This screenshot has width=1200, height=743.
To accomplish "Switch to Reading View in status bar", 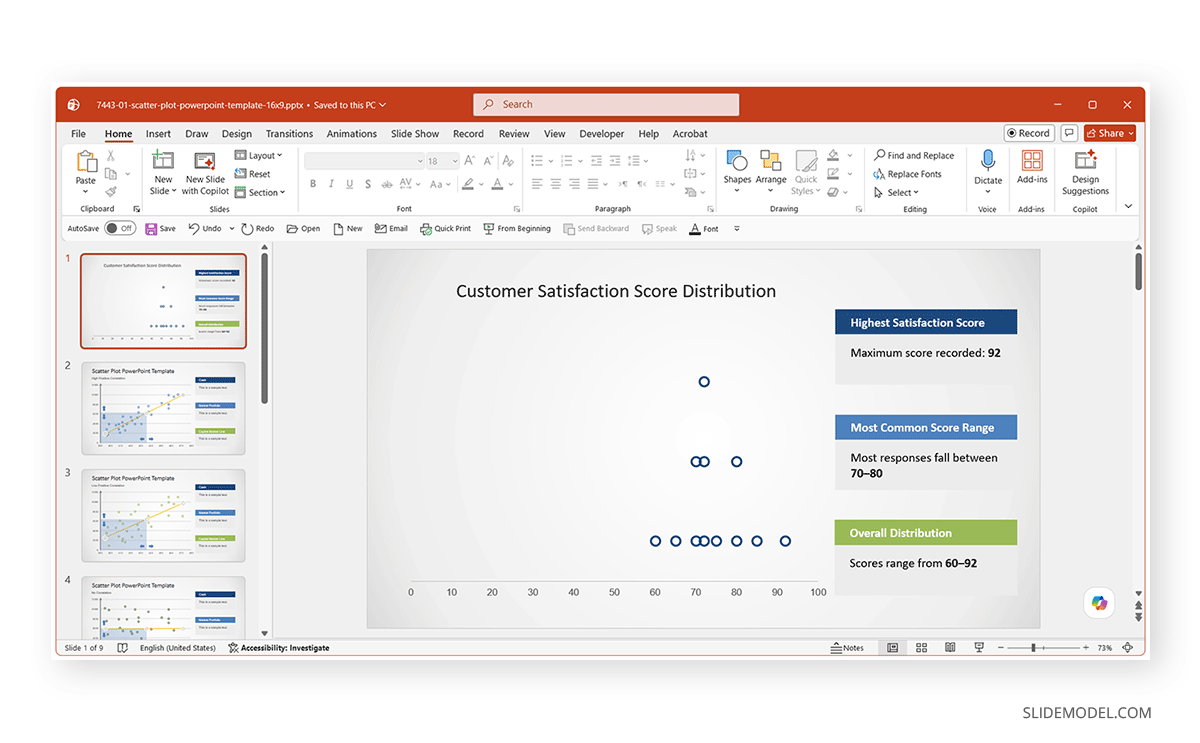I will coord(950,648).
